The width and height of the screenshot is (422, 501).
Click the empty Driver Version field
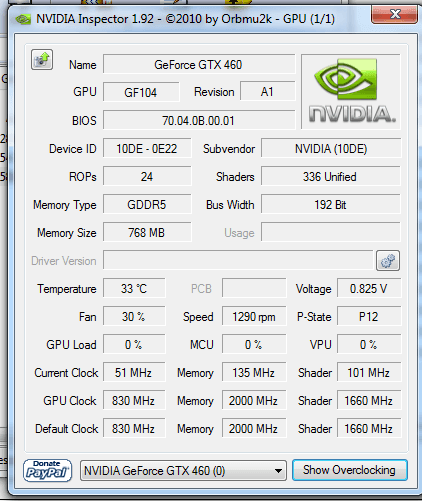coord(238,260)
